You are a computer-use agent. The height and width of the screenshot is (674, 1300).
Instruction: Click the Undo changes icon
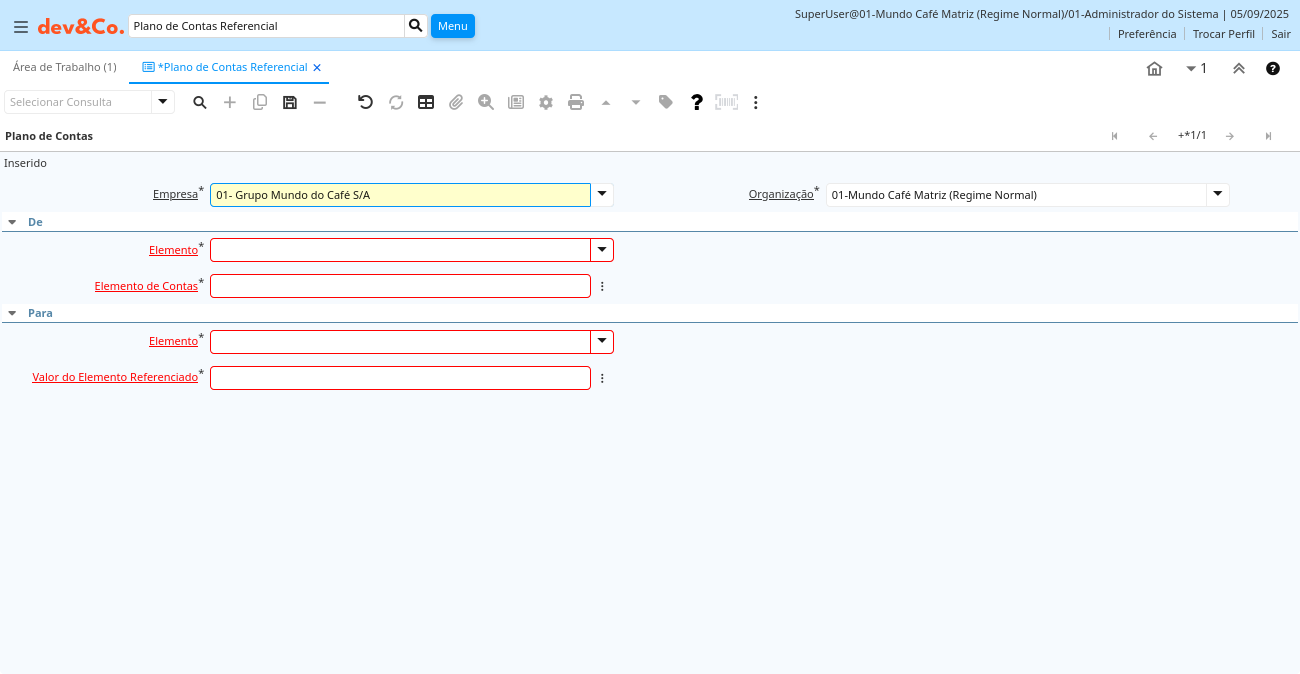click(x=365, y=102)
